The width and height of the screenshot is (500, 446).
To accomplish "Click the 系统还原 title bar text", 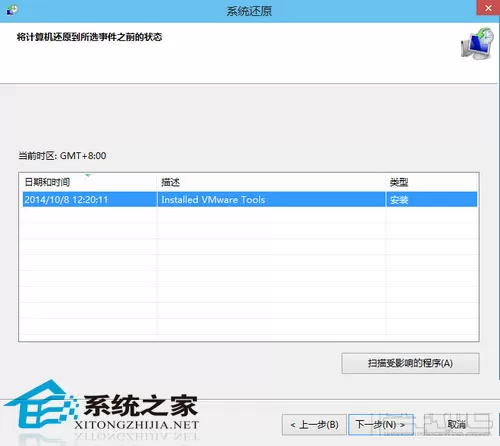I will pyautogui.click(x=249, y=11).
